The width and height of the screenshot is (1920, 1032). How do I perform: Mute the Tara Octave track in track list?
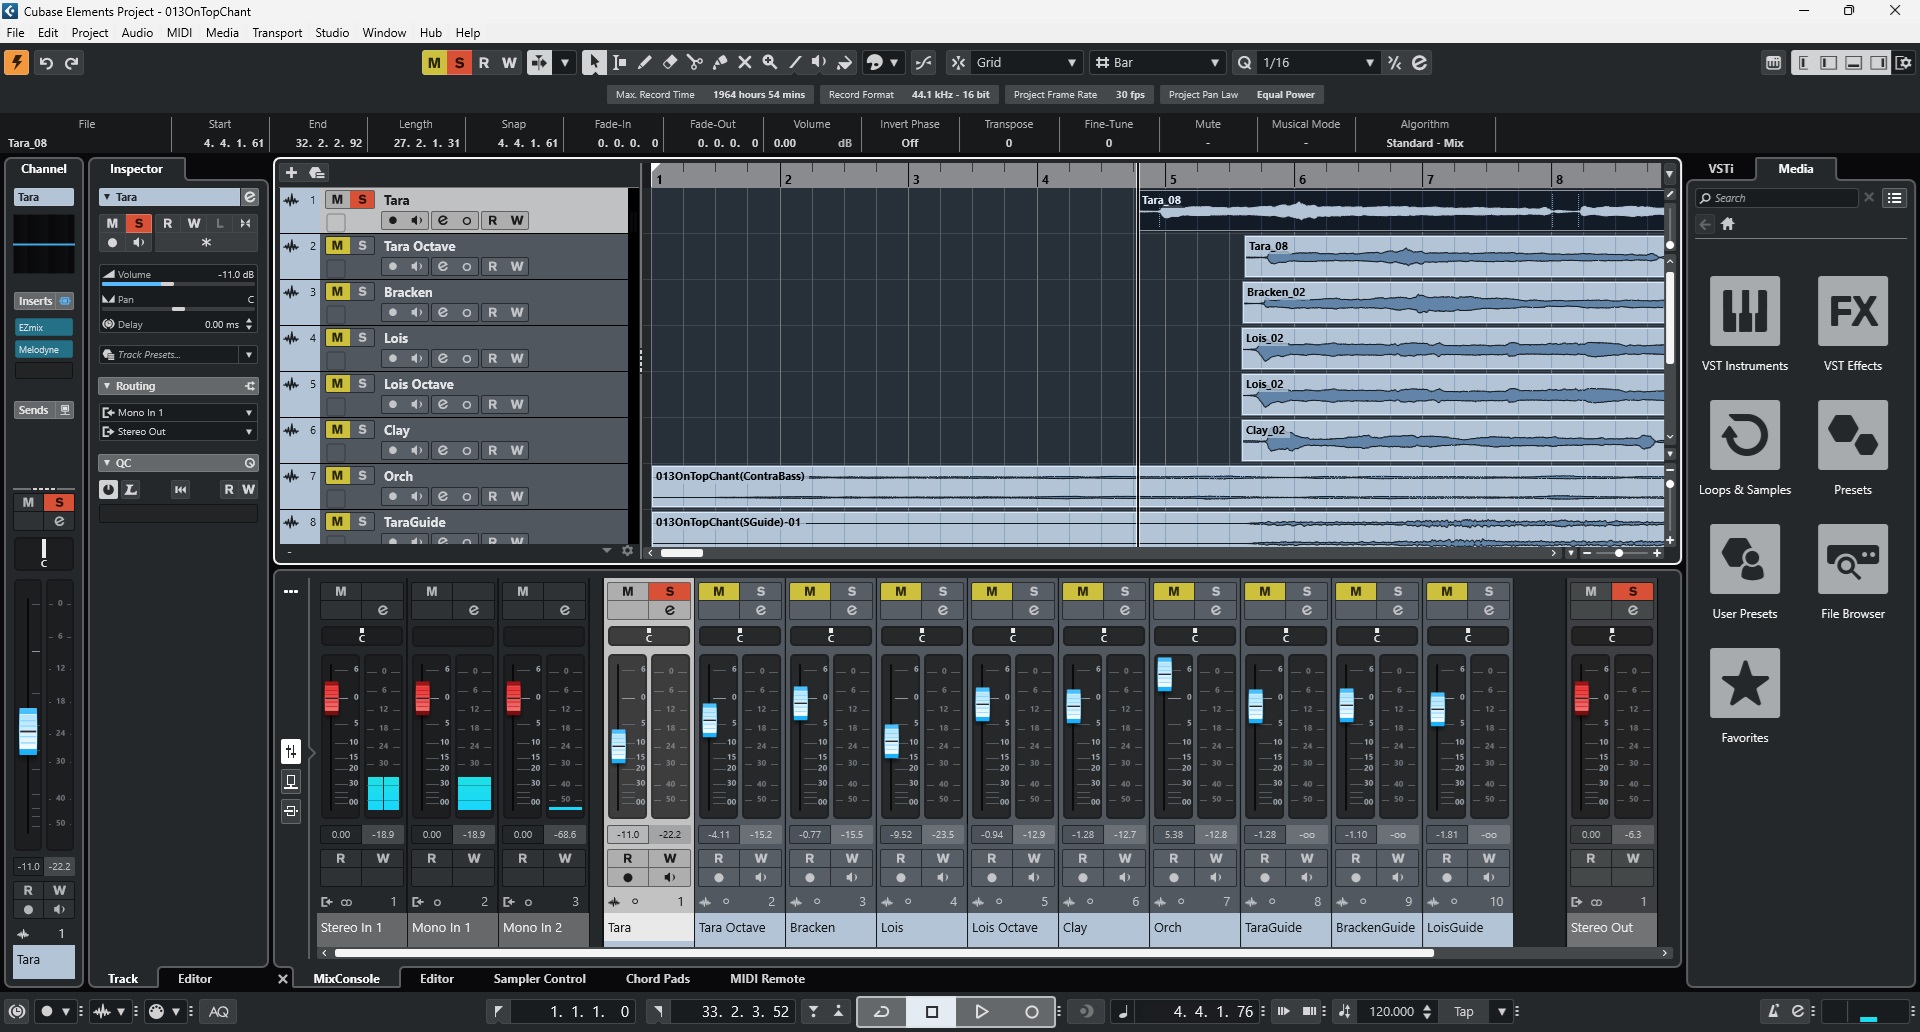point(338,246)
